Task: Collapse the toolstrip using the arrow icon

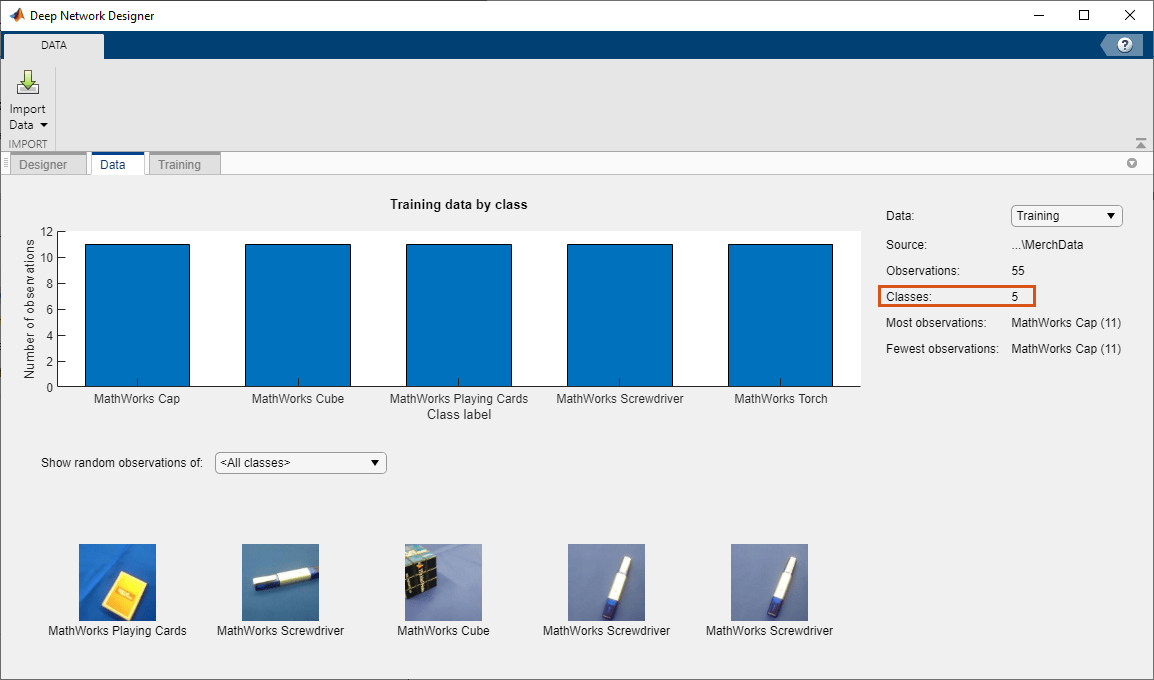Action: 1141,143
